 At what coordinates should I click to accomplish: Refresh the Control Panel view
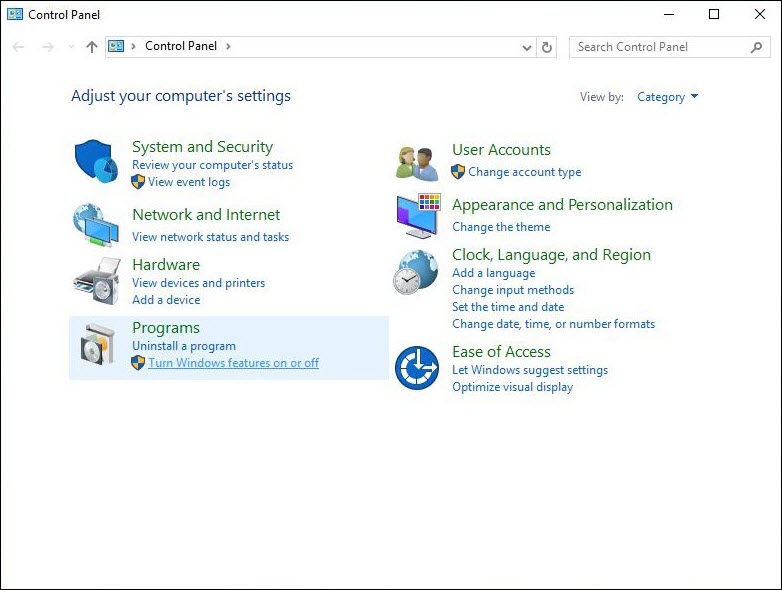[547, 47]
